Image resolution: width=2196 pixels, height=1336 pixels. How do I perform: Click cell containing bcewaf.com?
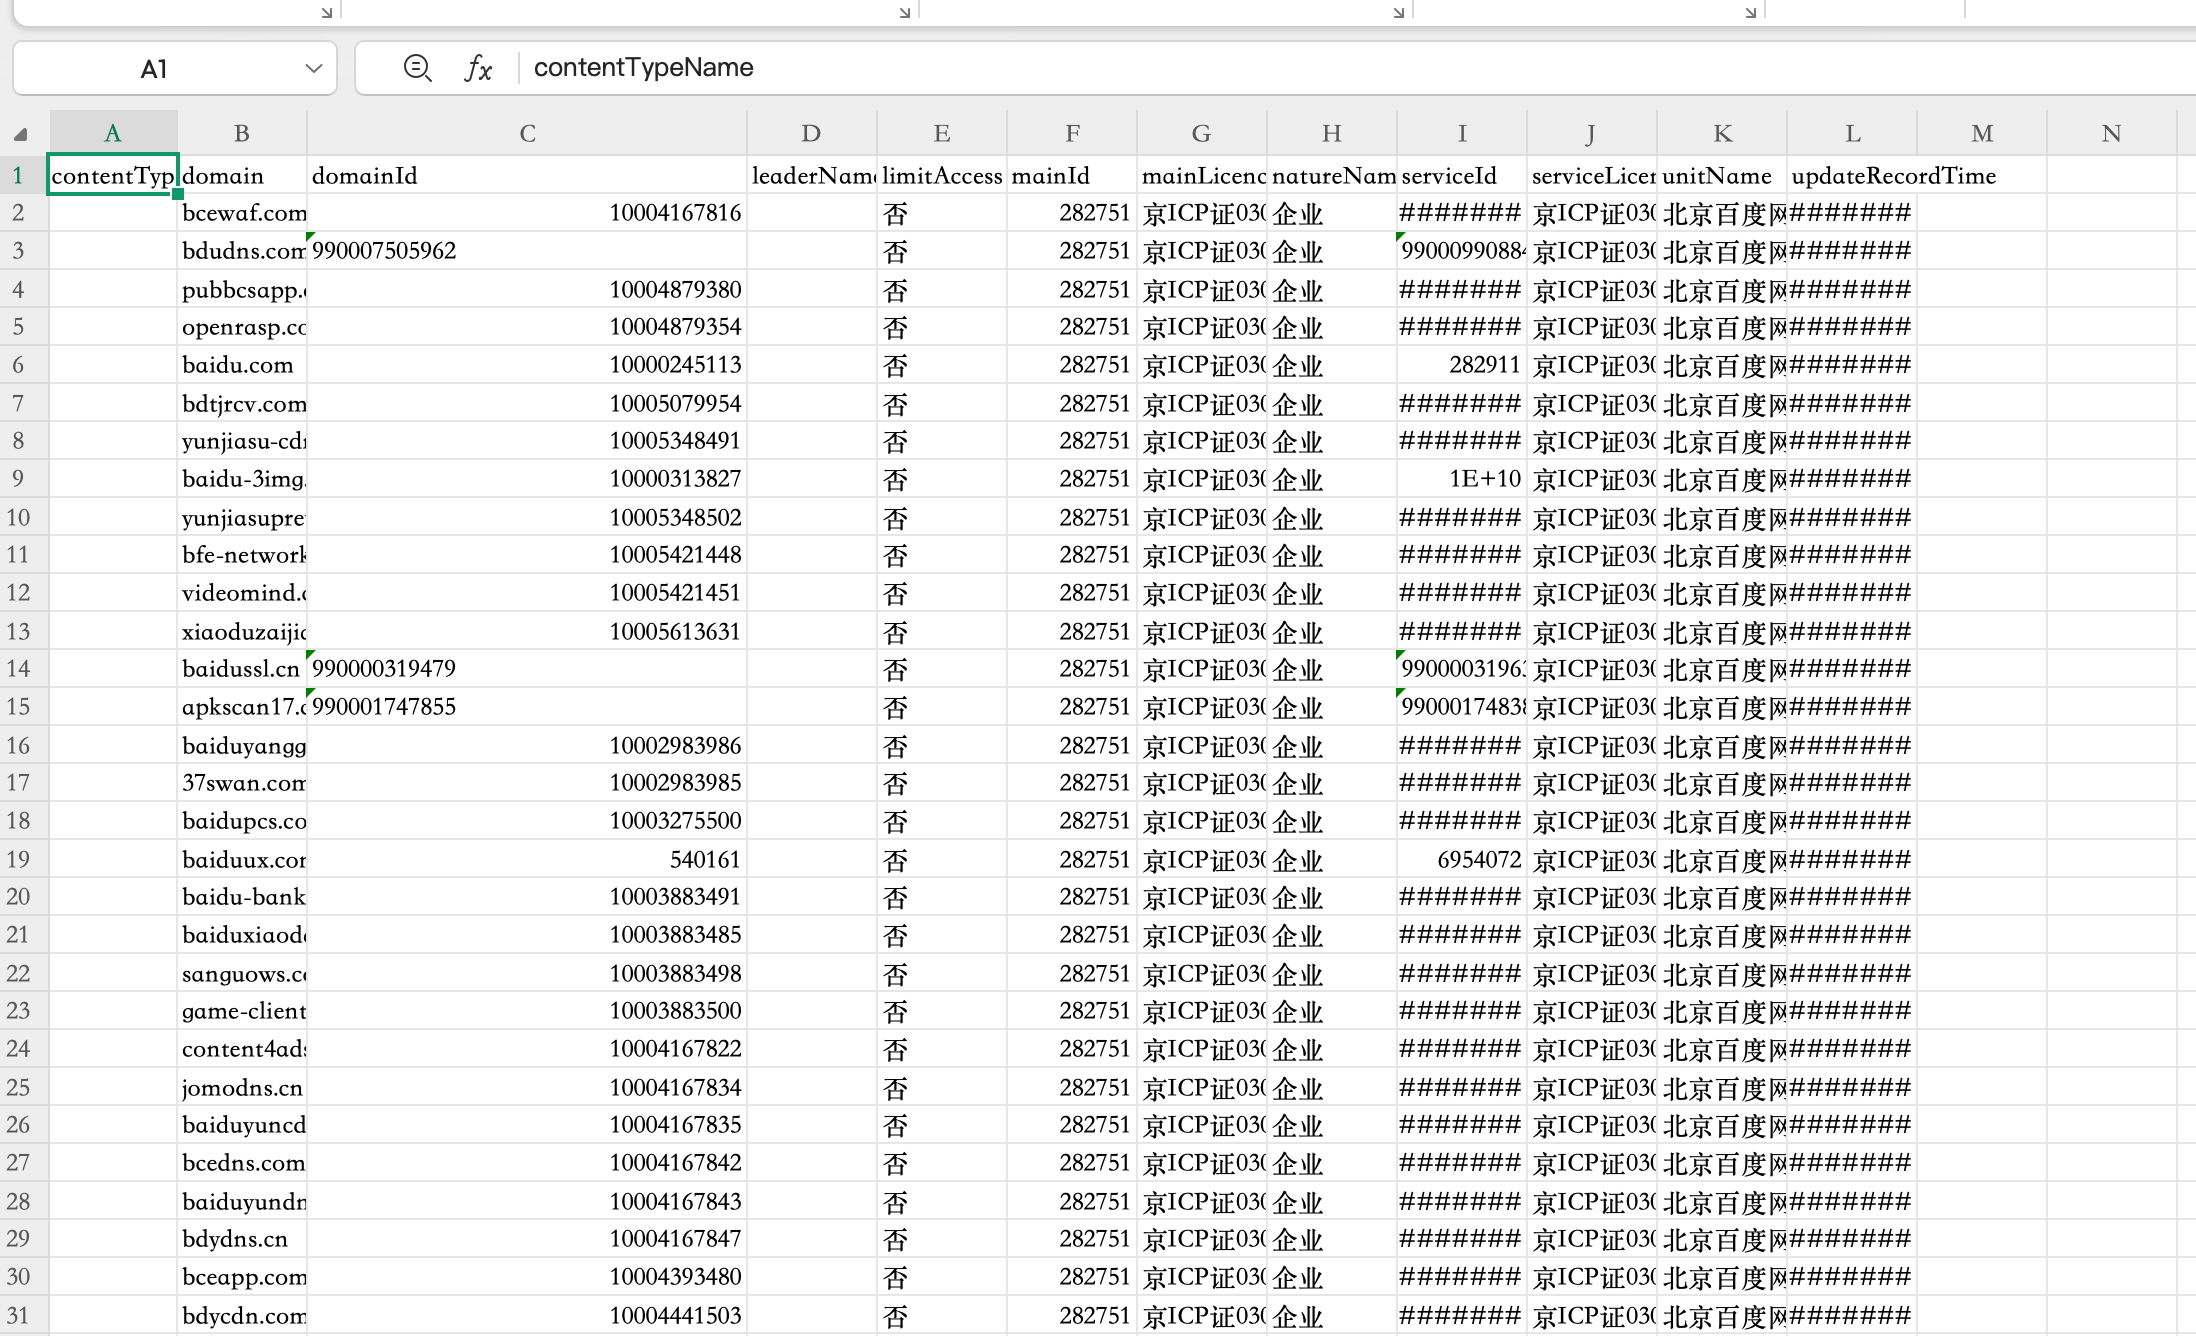point(242,213)
